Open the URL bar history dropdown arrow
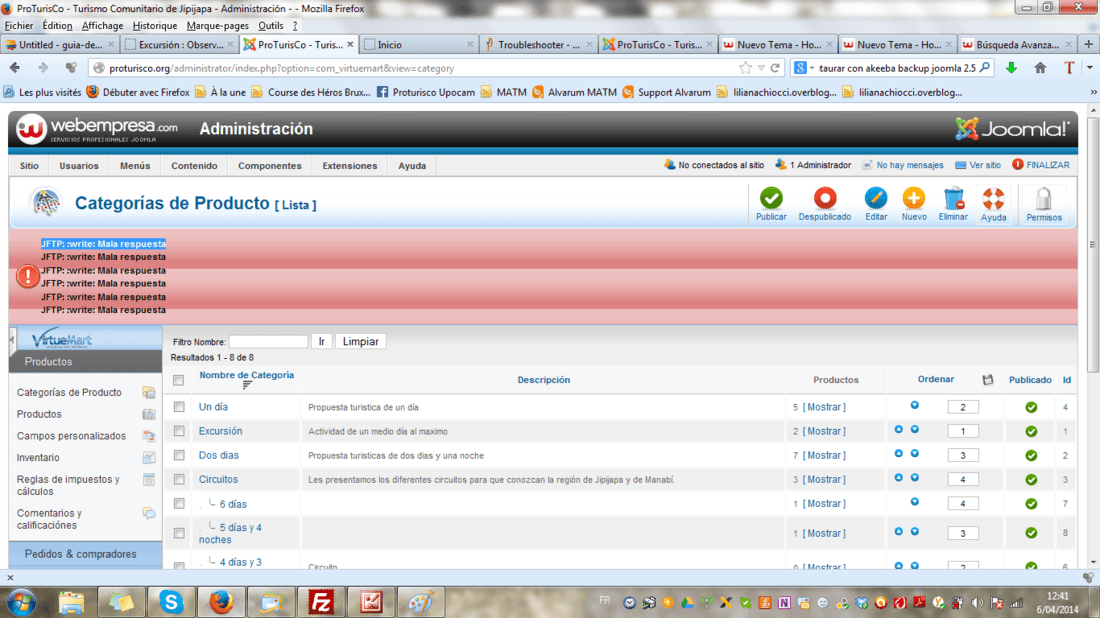Viewport: 1100px width, 618px height. coord(761,68)
